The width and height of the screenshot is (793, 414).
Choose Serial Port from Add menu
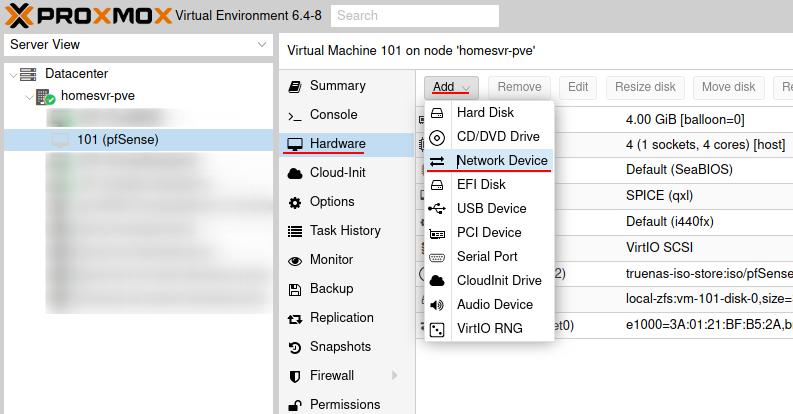(489, 257)
